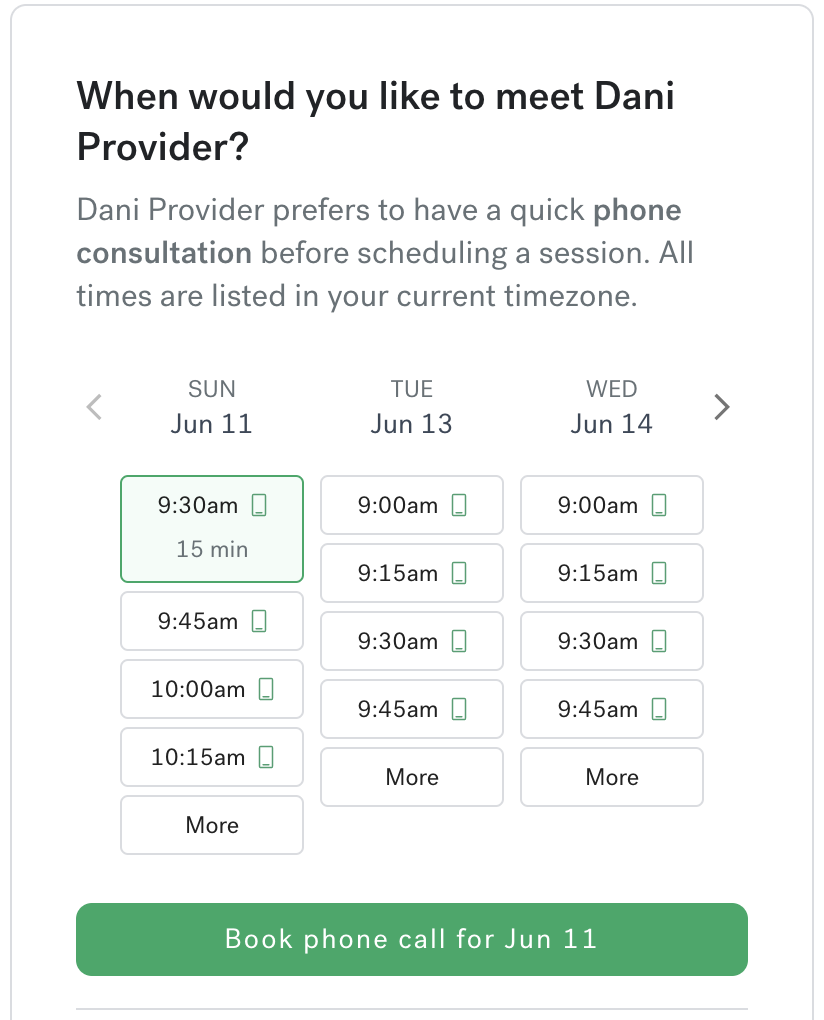Choose Tuesday 9:30am time slot
This screenshot has width=824, height=1020.
[x=412, y=641]
